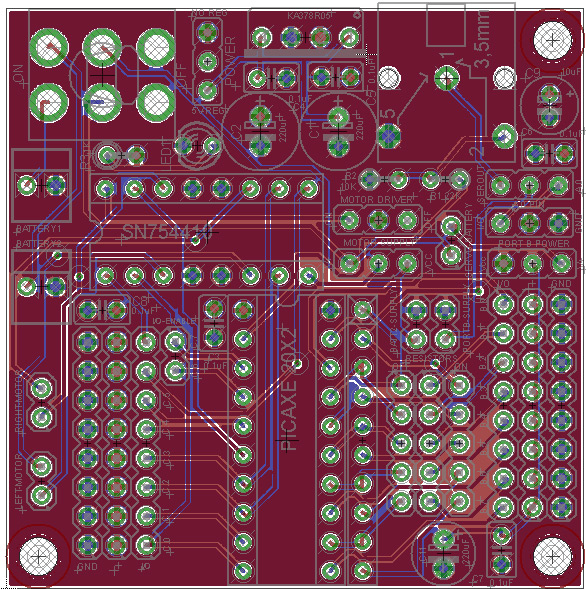The height and width of the screenshot is (589, 586).
Task: Select the mounting hole beside C9 capacitor
Action: [552, 40]
